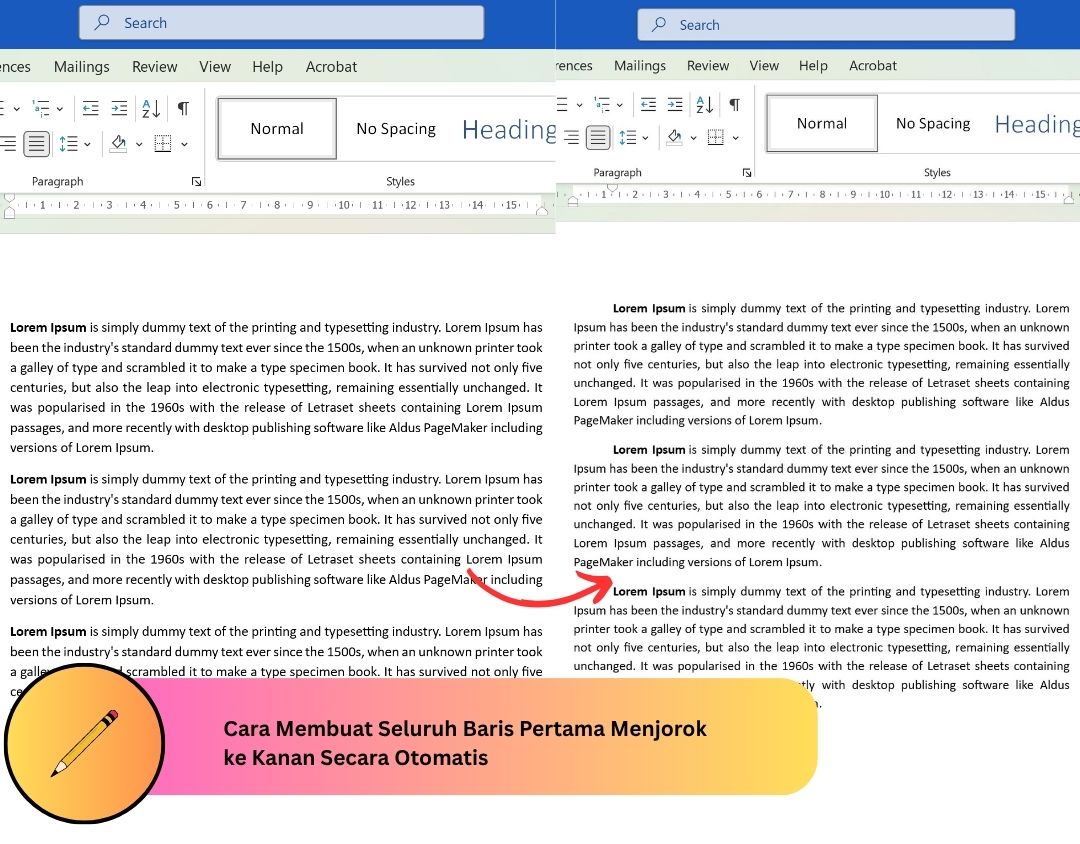Click inside the Search box
Screen dimensions: 1080x844
click(281, 22)
